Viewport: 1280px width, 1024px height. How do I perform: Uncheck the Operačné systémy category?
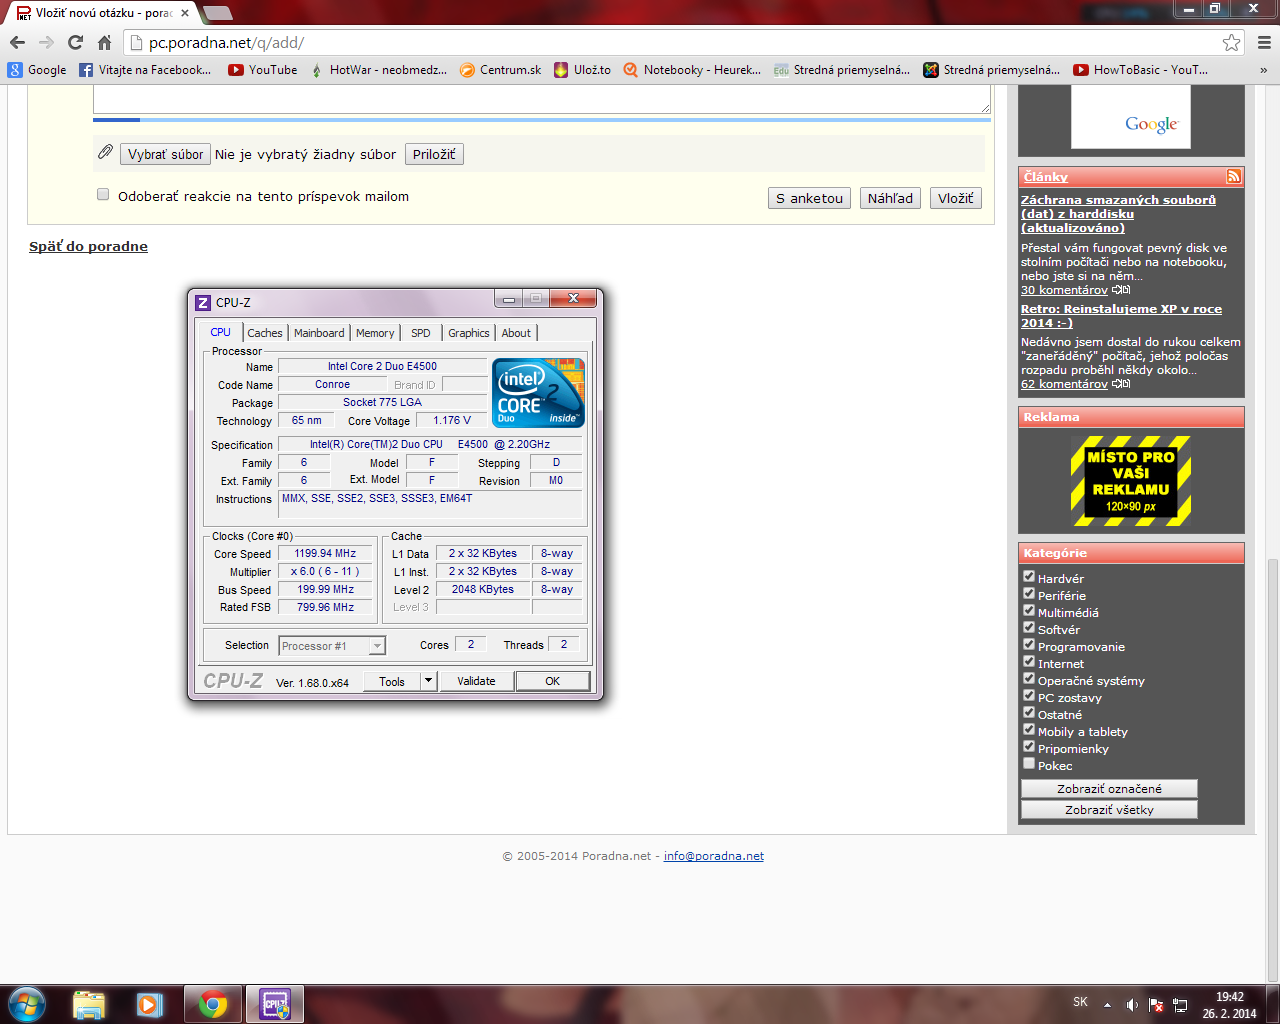coord(1028,678)
